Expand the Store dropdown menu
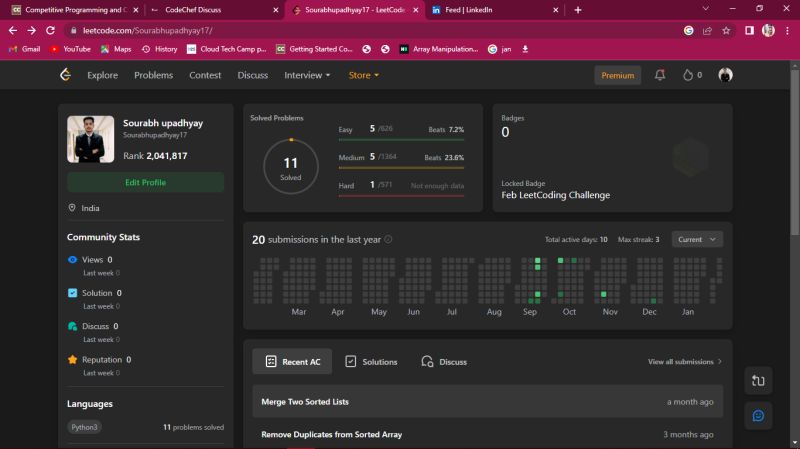 click(x=363, y=75)
